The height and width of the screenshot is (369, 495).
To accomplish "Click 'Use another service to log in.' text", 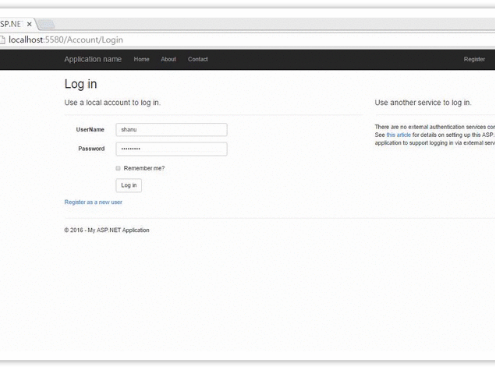I will [x=423, y=103].
